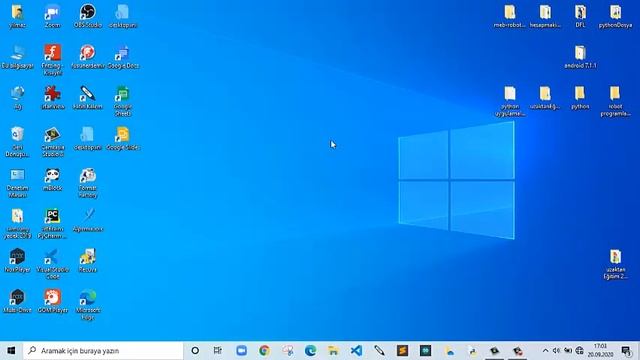Open the Google Docs shortcut
This screenshot has width=640, height=360.
coord(122,57)
